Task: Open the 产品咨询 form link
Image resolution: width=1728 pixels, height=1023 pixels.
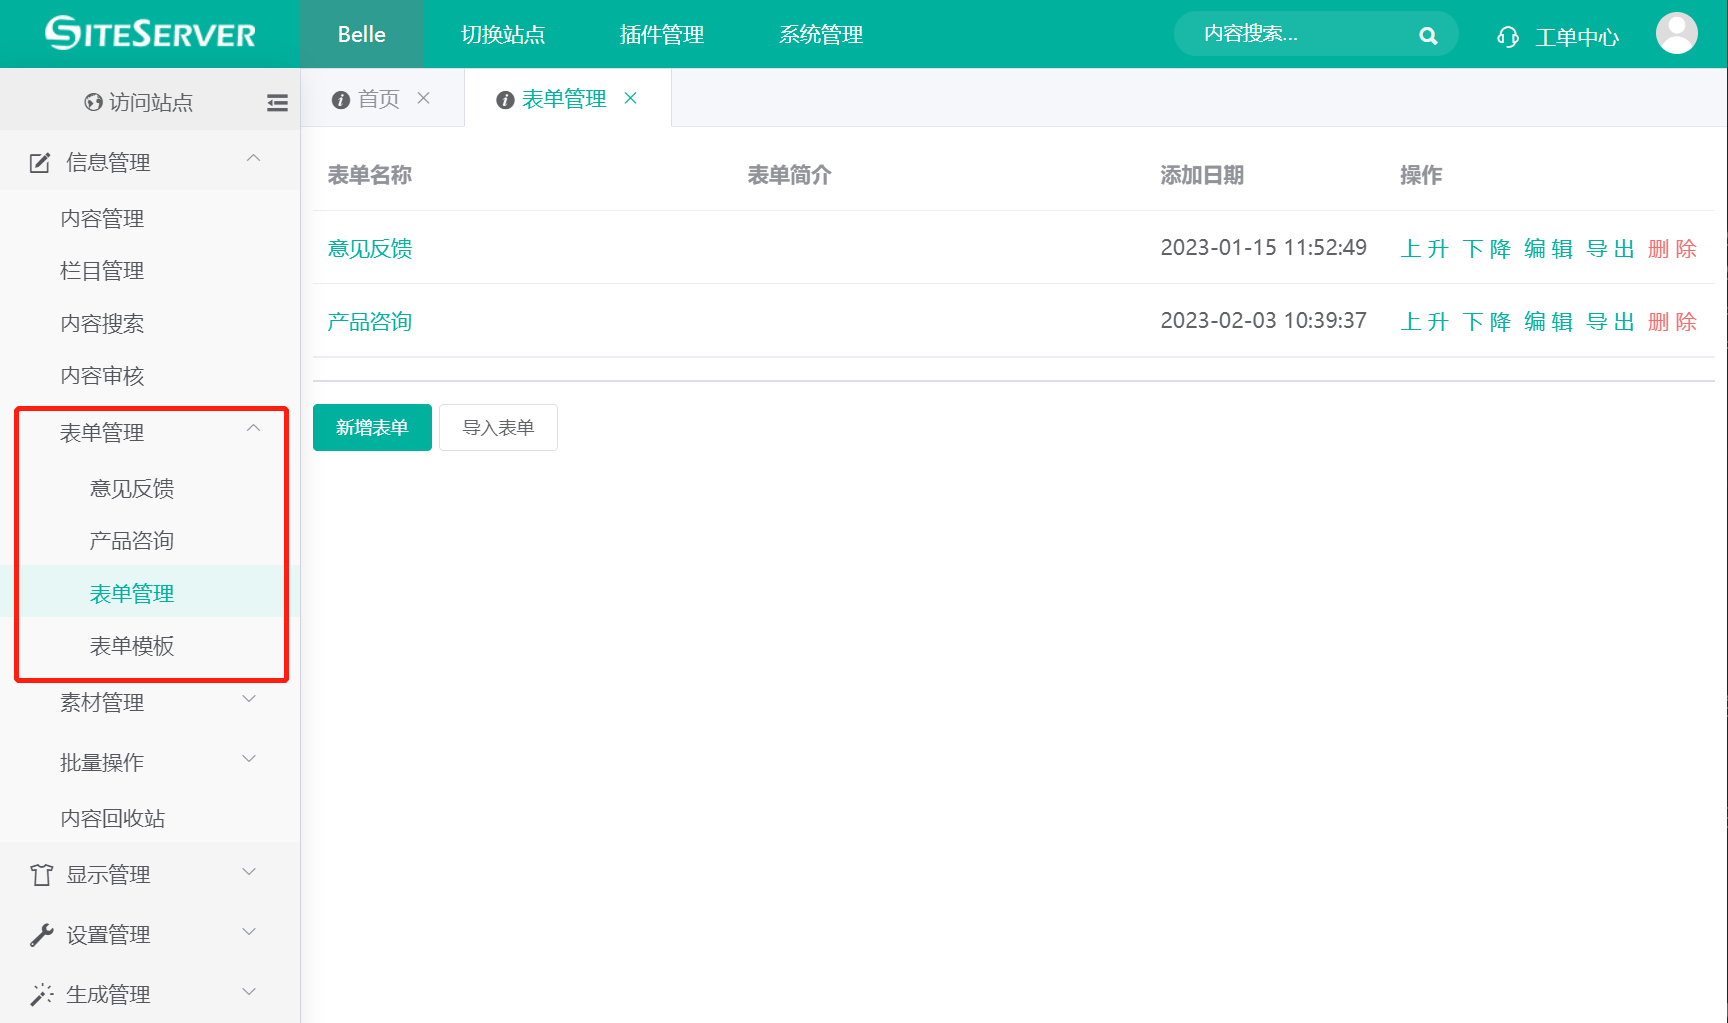Action: (x=369, y=321)
